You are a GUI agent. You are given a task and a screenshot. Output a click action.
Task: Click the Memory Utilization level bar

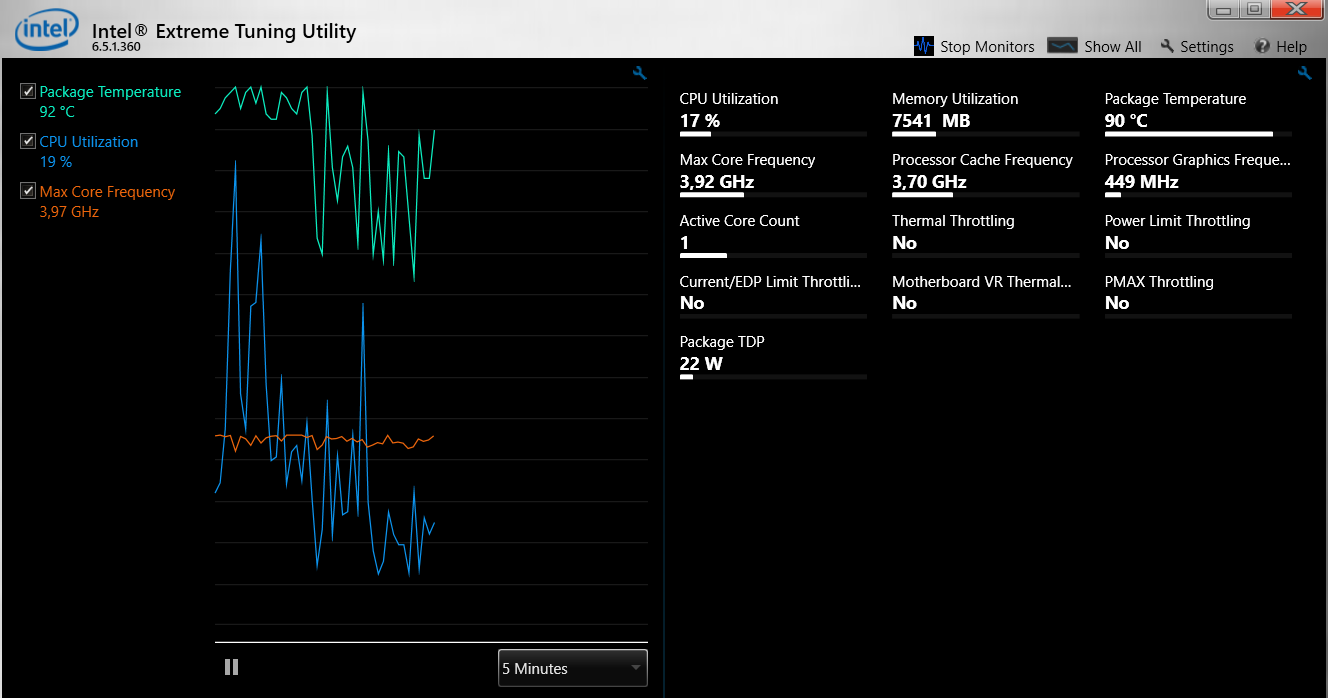tap(986, 134)
